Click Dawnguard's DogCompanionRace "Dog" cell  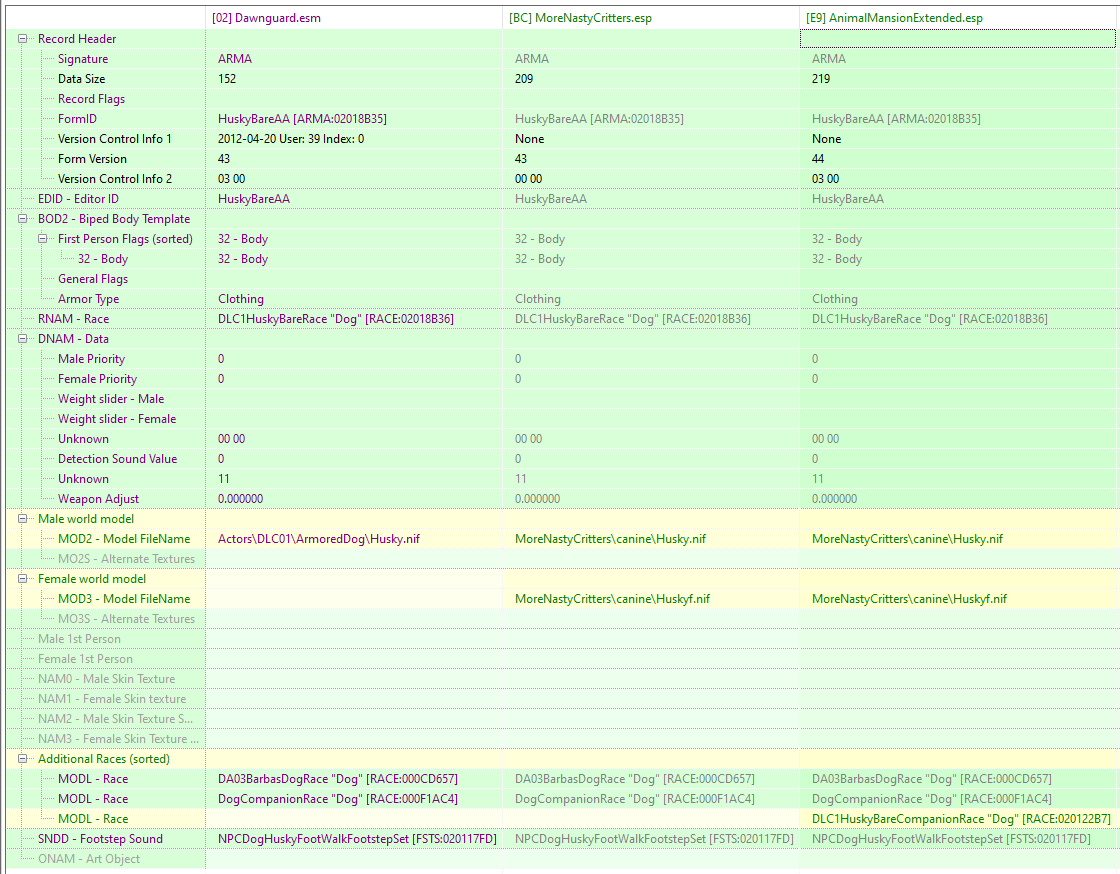click(x=338, y=799)
